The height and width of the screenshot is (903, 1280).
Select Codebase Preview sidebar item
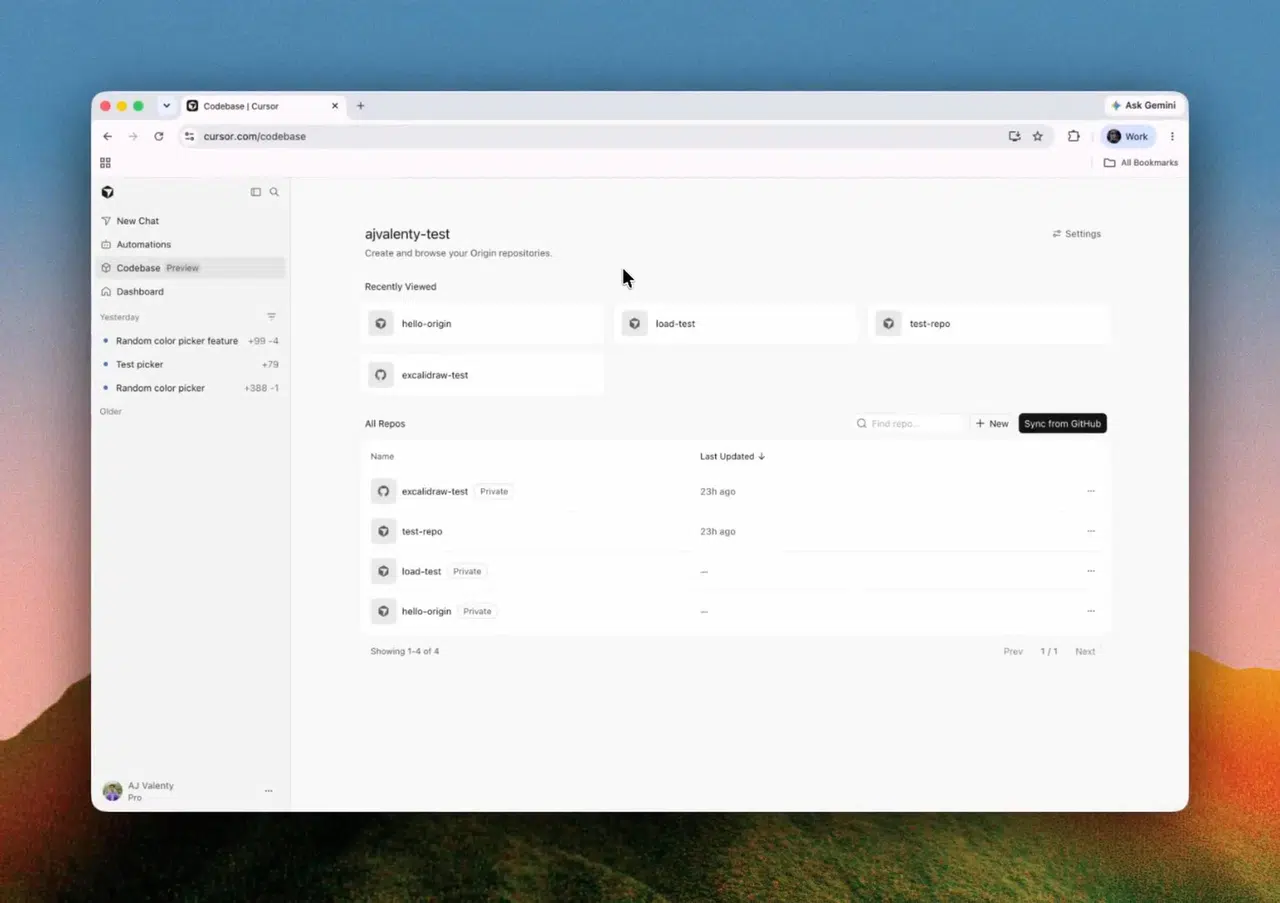190,268
